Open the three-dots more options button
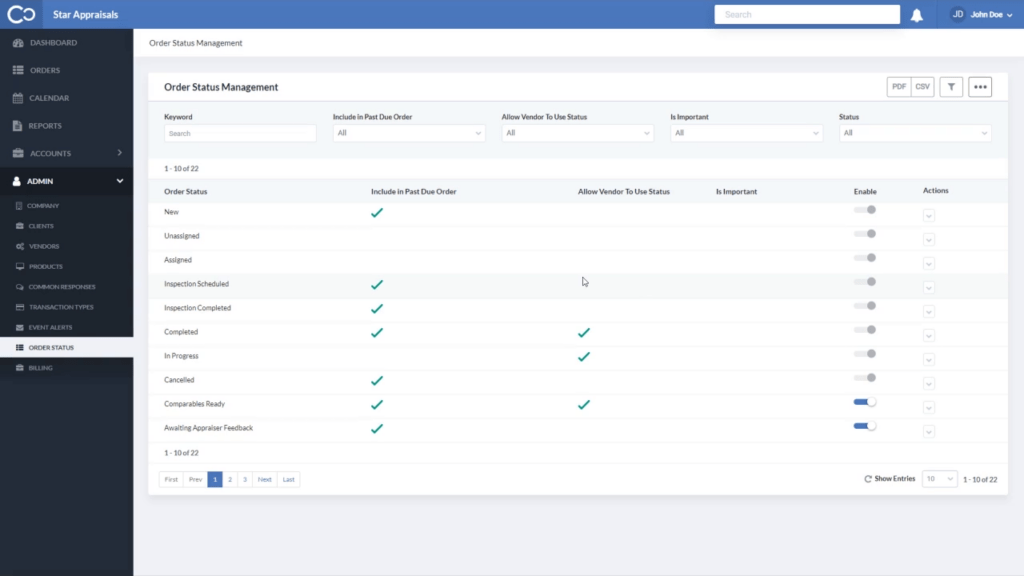This screenshot has height=576, width=1024. (980, 87)
